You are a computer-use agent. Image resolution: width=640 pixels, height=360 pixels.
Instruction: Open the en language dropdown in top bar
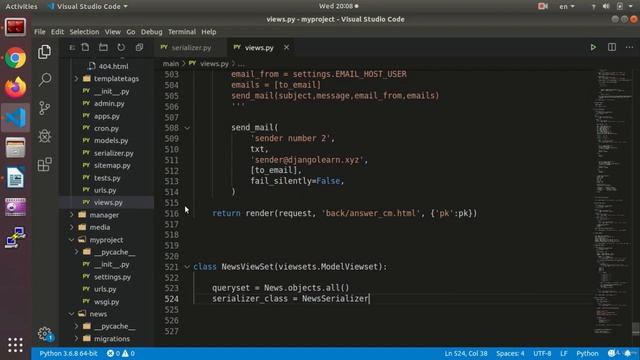(x=567, y=7)
